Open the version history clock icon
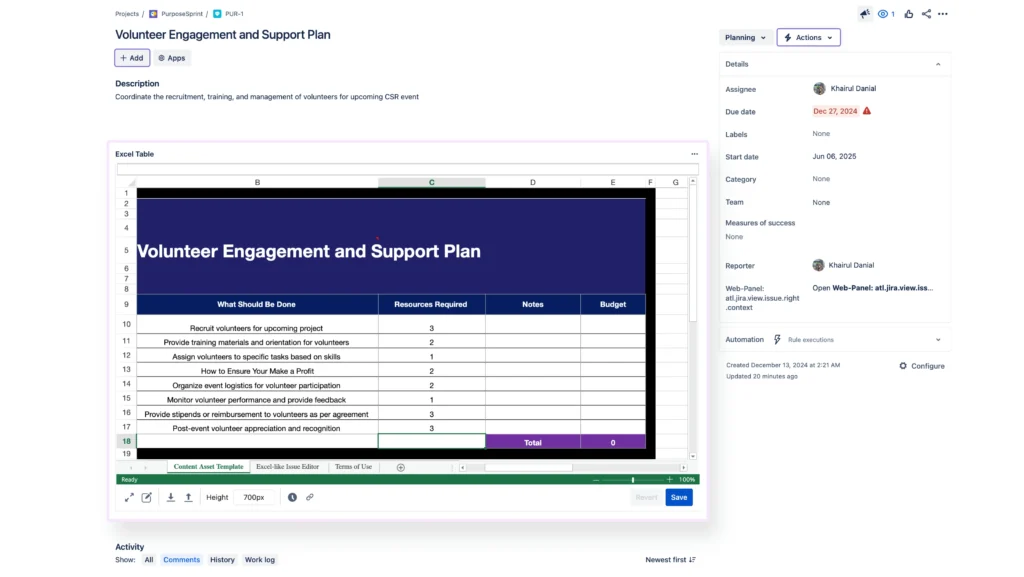 (292, 497)
